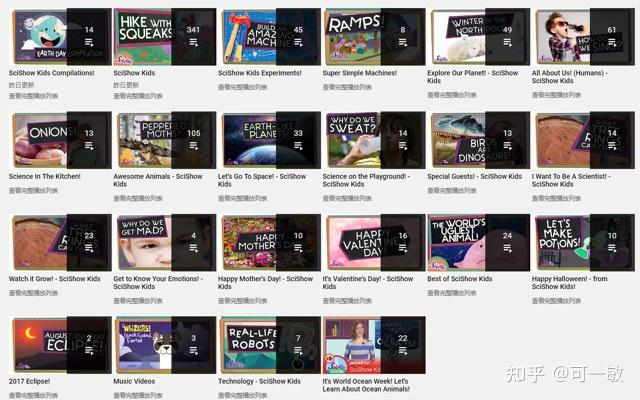Image resolution: width=640 pixels, height=400 pixels.
Task: Click playlist icon on Earth-Like Planets thumbnail
Action: tap(298, 146)
